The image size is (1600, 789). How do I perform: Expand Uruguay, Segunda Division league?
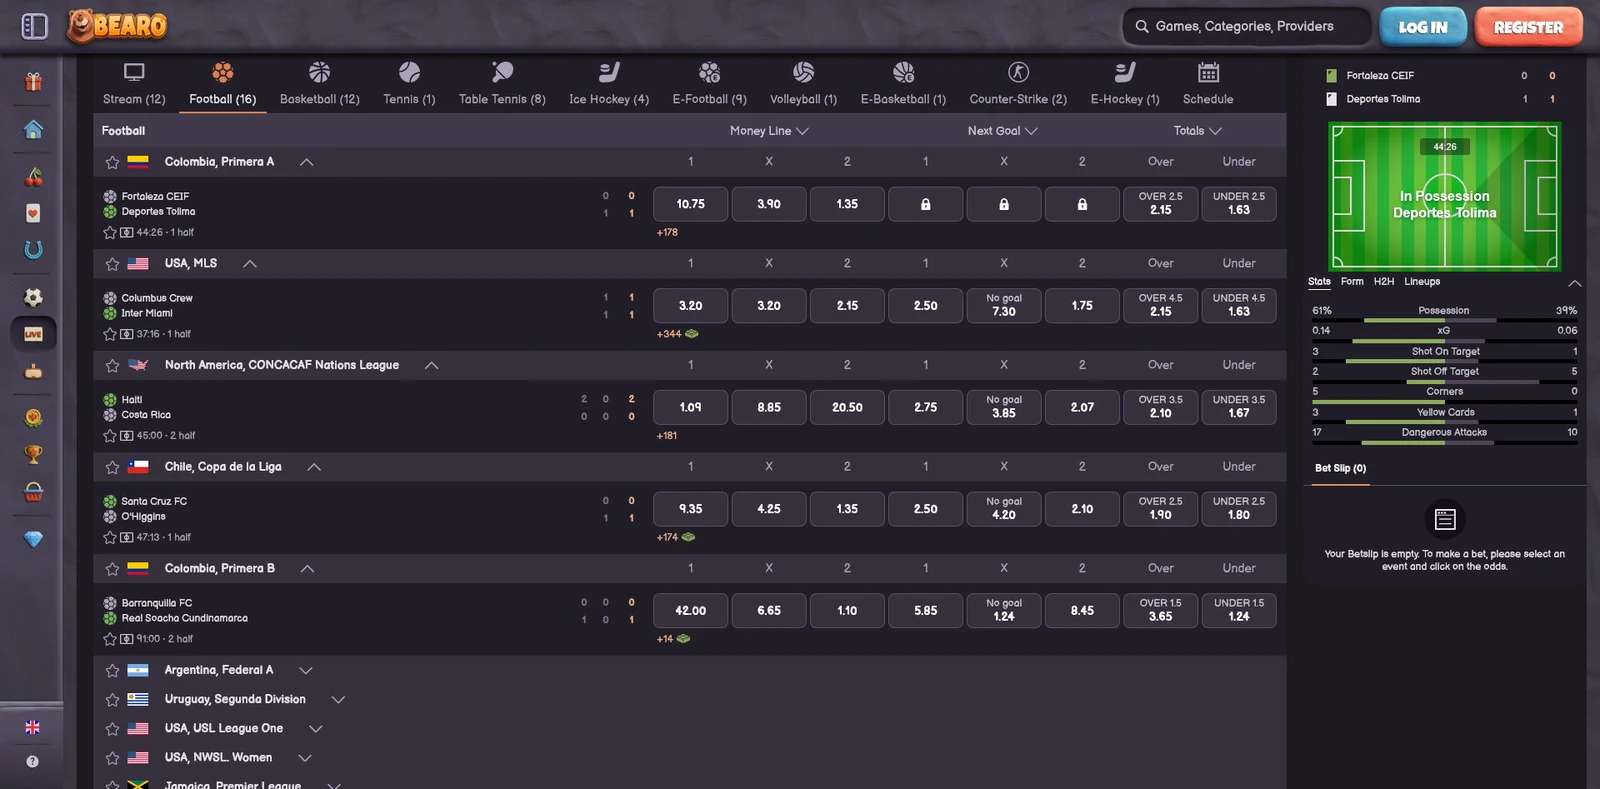[x=338, y=699]
